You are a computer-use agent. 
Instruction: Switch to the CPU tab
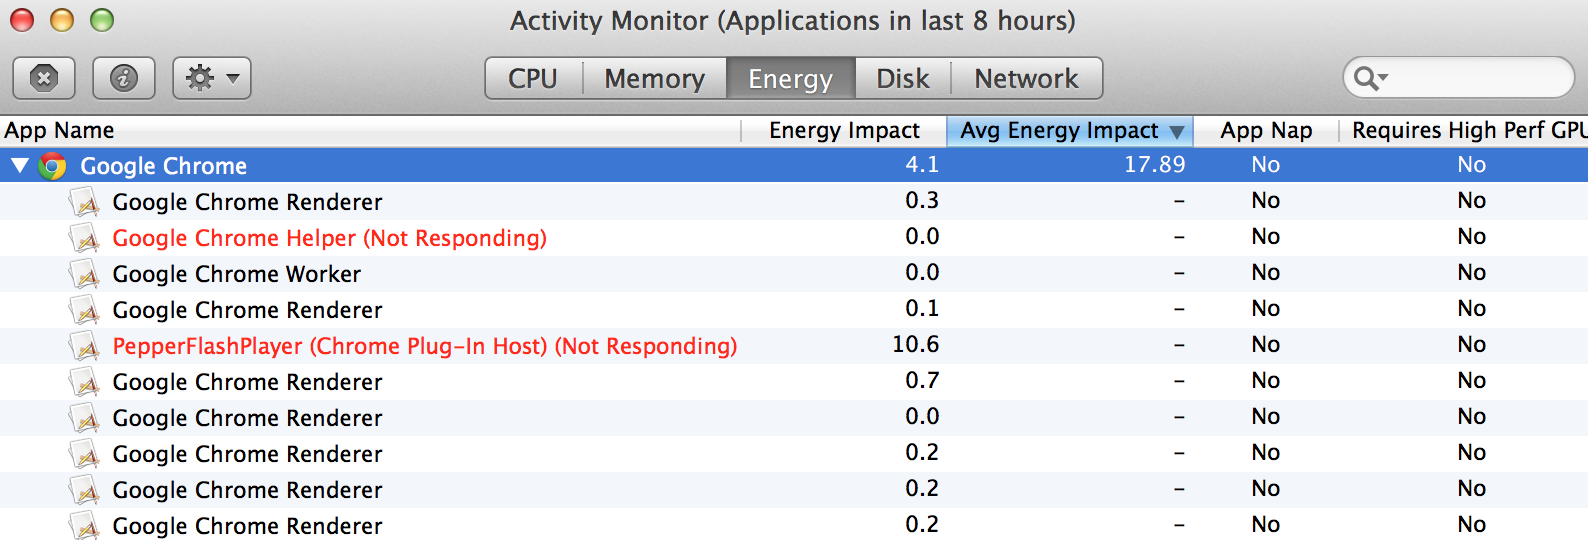(533, 78)
